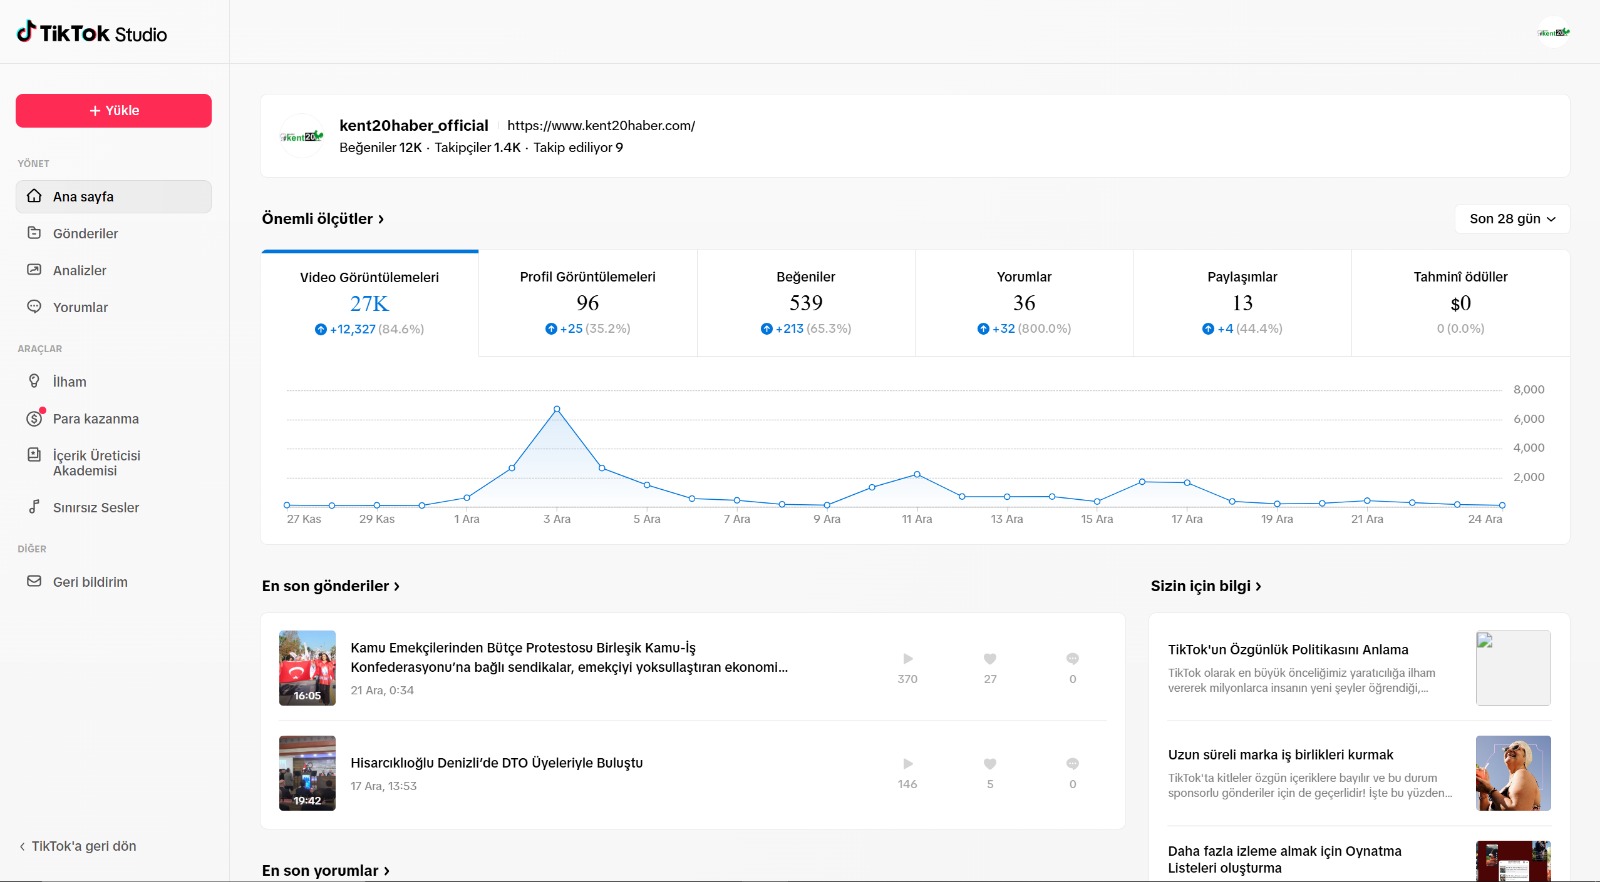This screenshot has width=1600, height=882.
Task: Click the peak data point on chart
Action: tap(557, 409)
